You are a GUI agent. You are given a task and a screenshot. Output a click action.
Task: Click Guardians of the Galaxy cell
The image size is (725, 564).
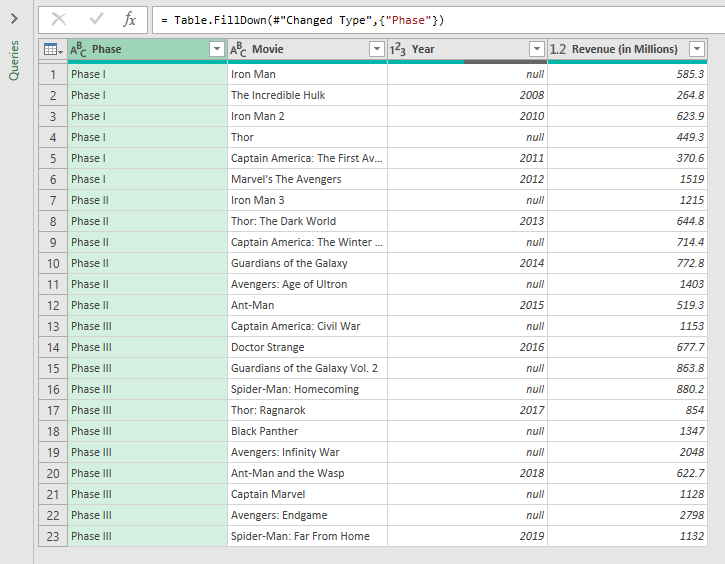pos(307,264)
